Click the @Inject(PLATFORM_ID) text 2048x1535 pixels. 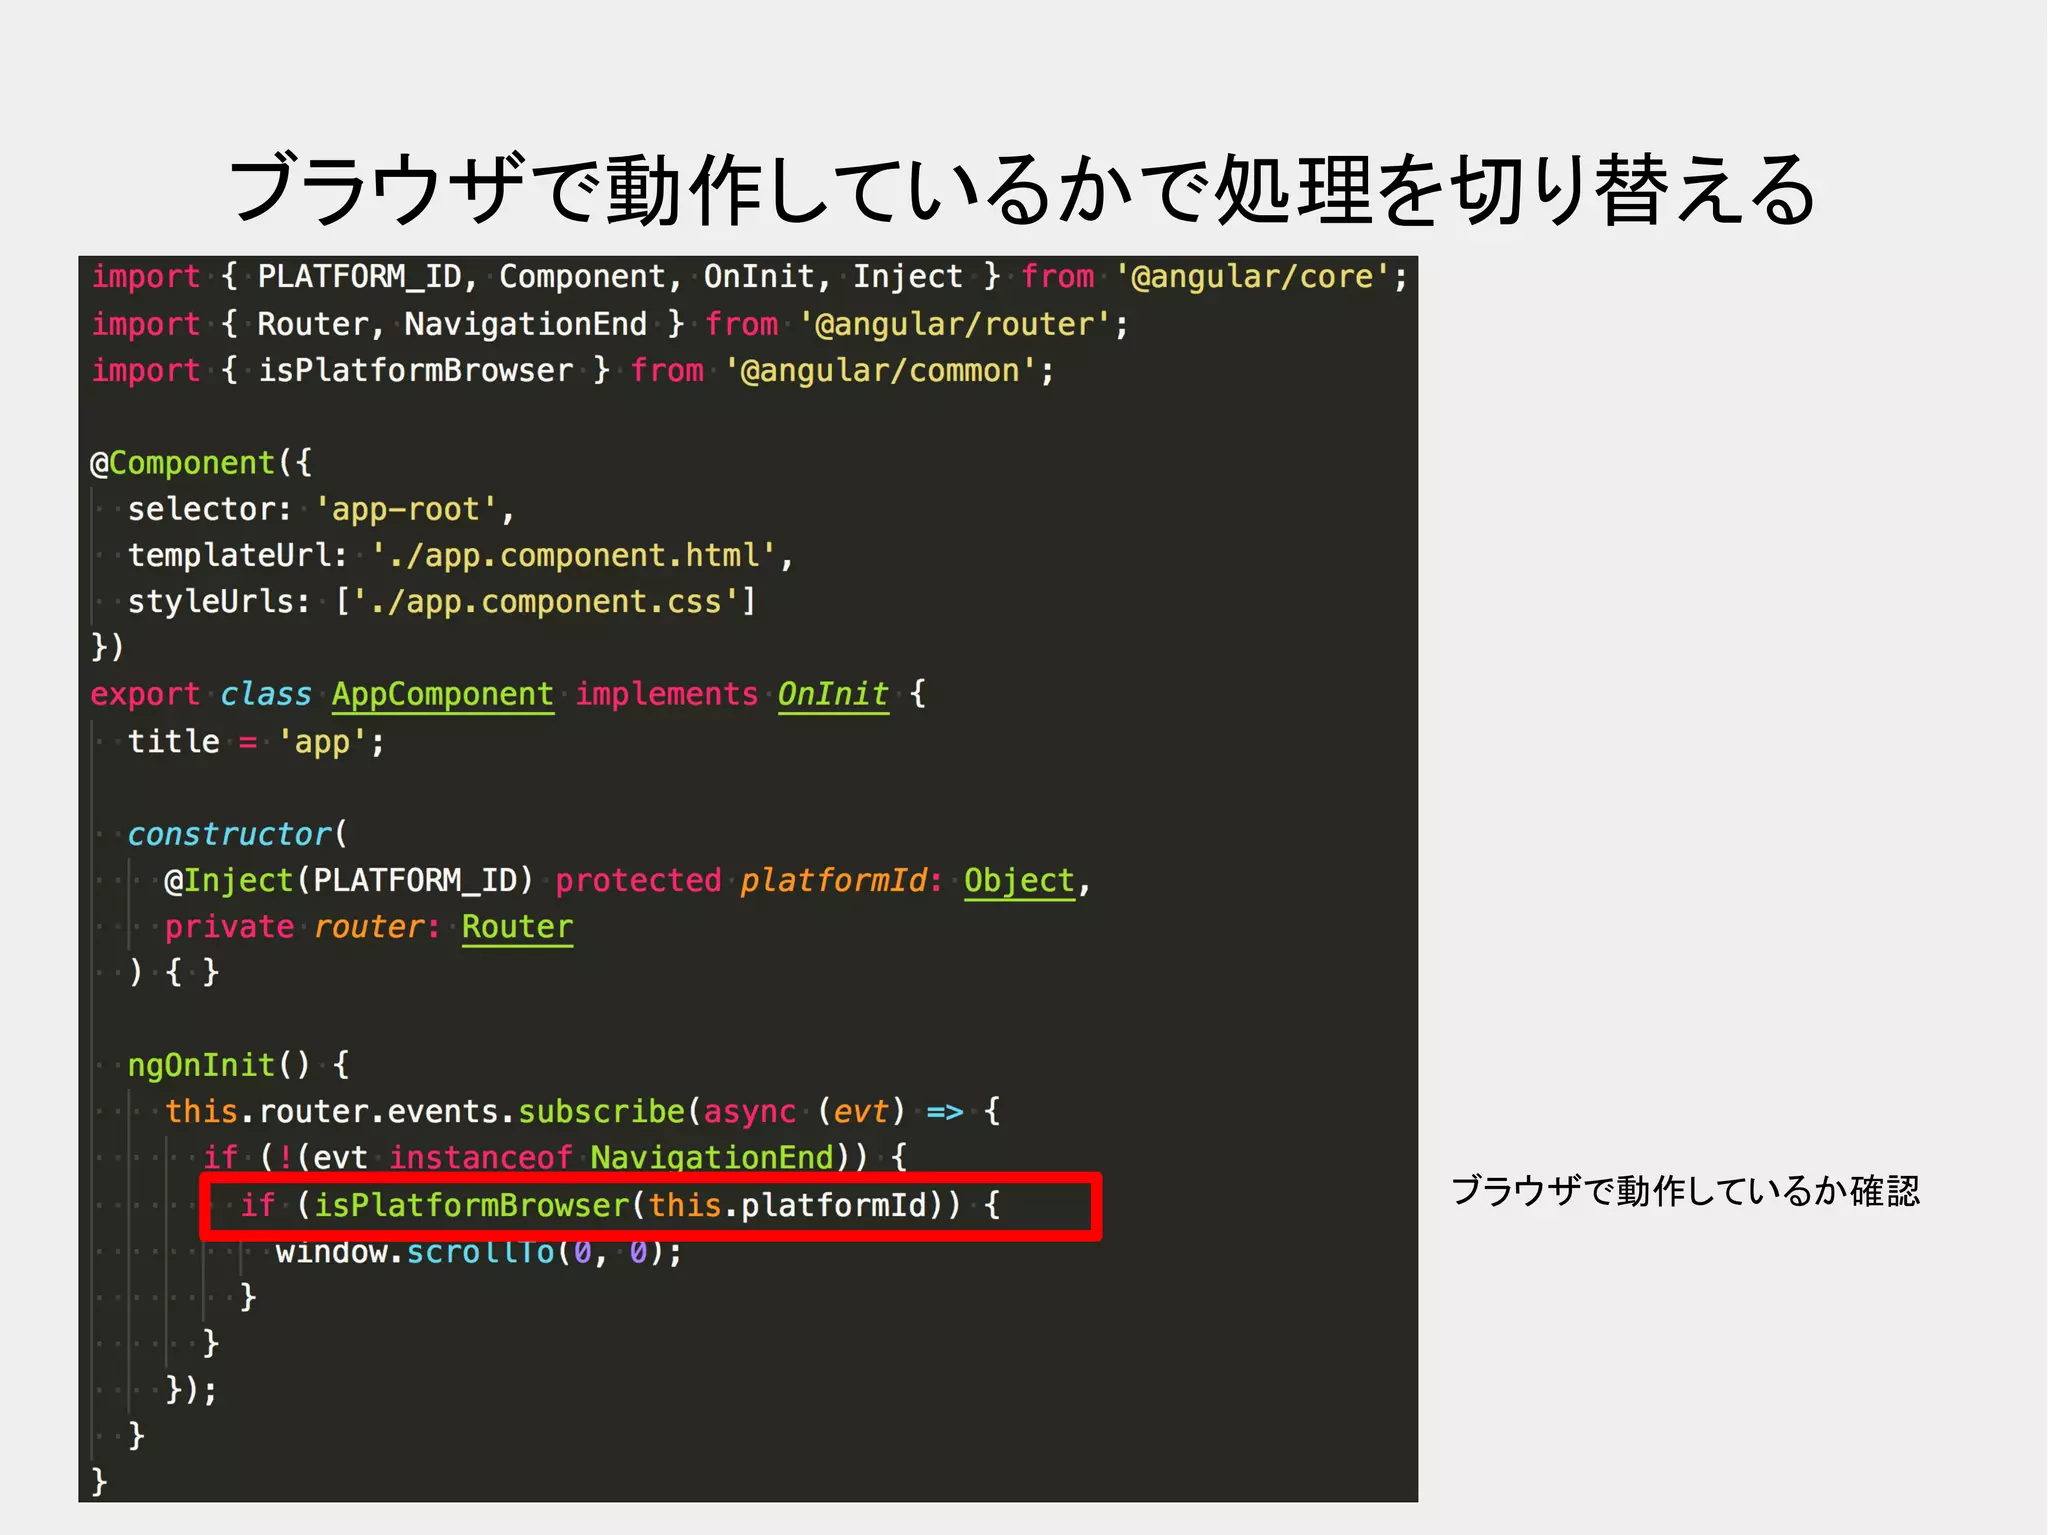click(x=349, y=881)
